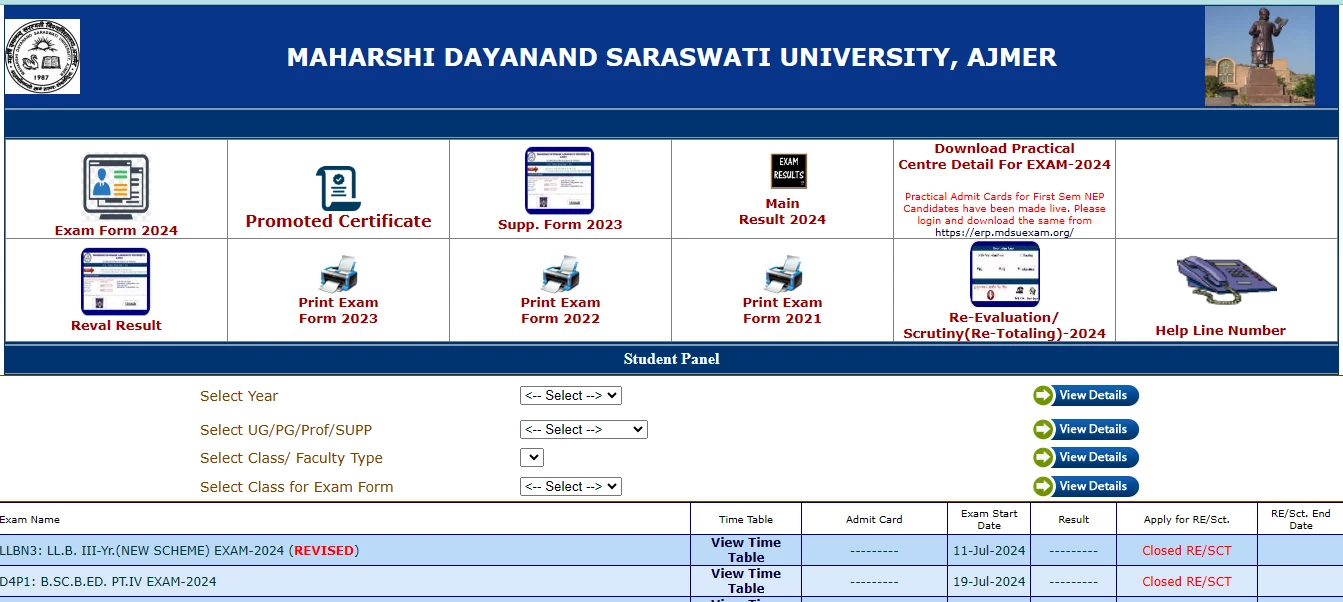The width and height of the screenshot is (1343, 602).
Task: Expand the Select Class for Exam Form dropdown
Action: [x=571, y=486]
